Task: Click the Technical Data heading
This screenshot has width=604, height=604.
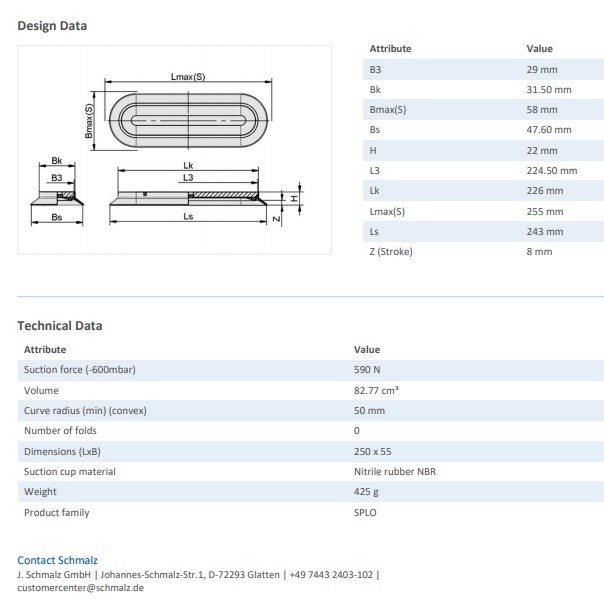Action: 60,325
